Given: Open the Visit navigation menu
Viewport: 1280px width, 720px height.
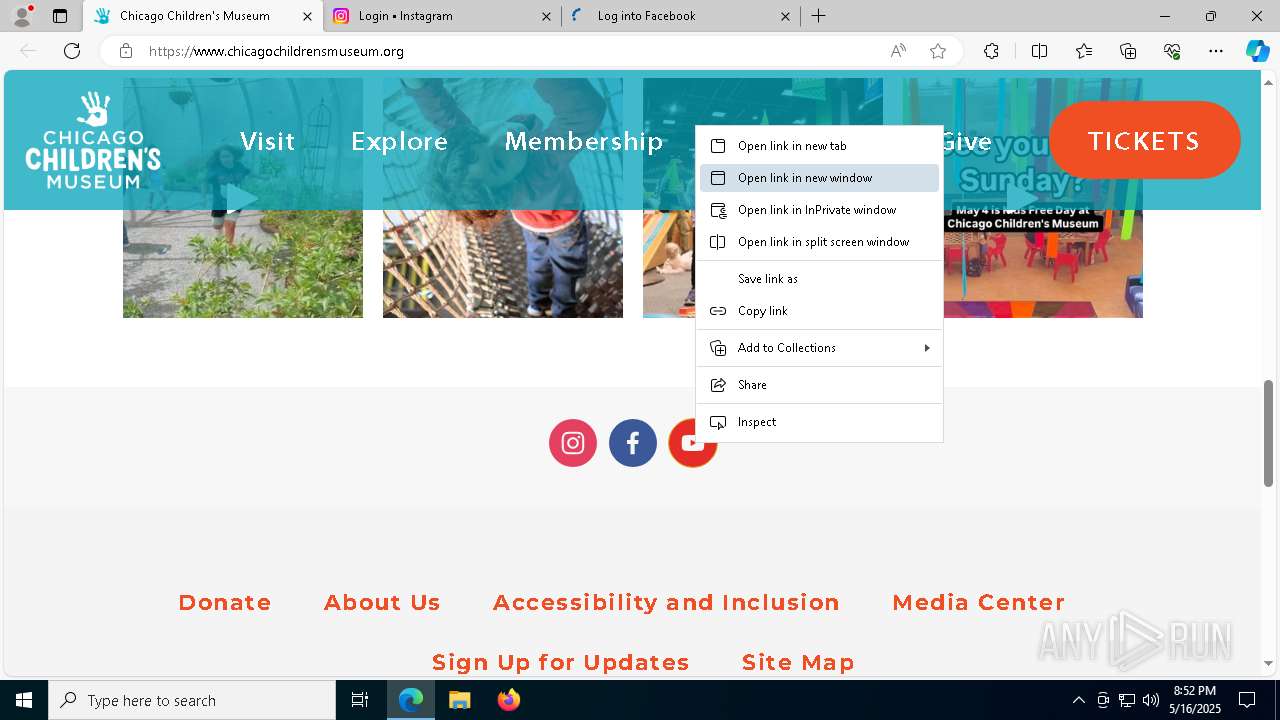Looking at the screenshot, I should point(267,141).
